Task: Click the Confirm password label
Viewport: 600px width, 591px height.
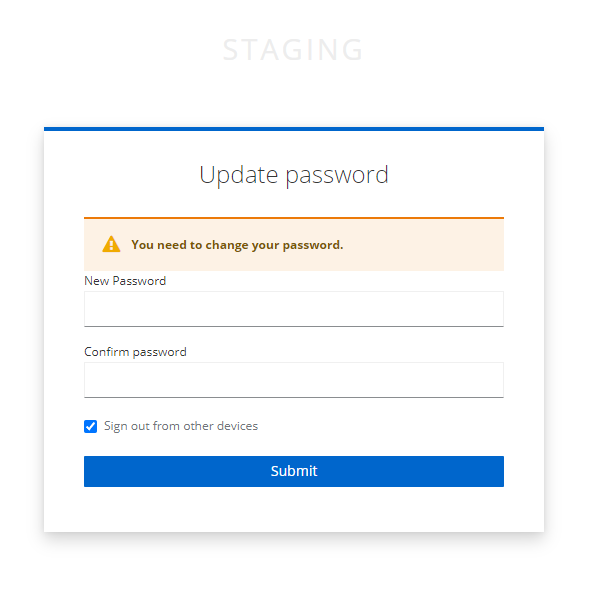Action: click(135, 352)
